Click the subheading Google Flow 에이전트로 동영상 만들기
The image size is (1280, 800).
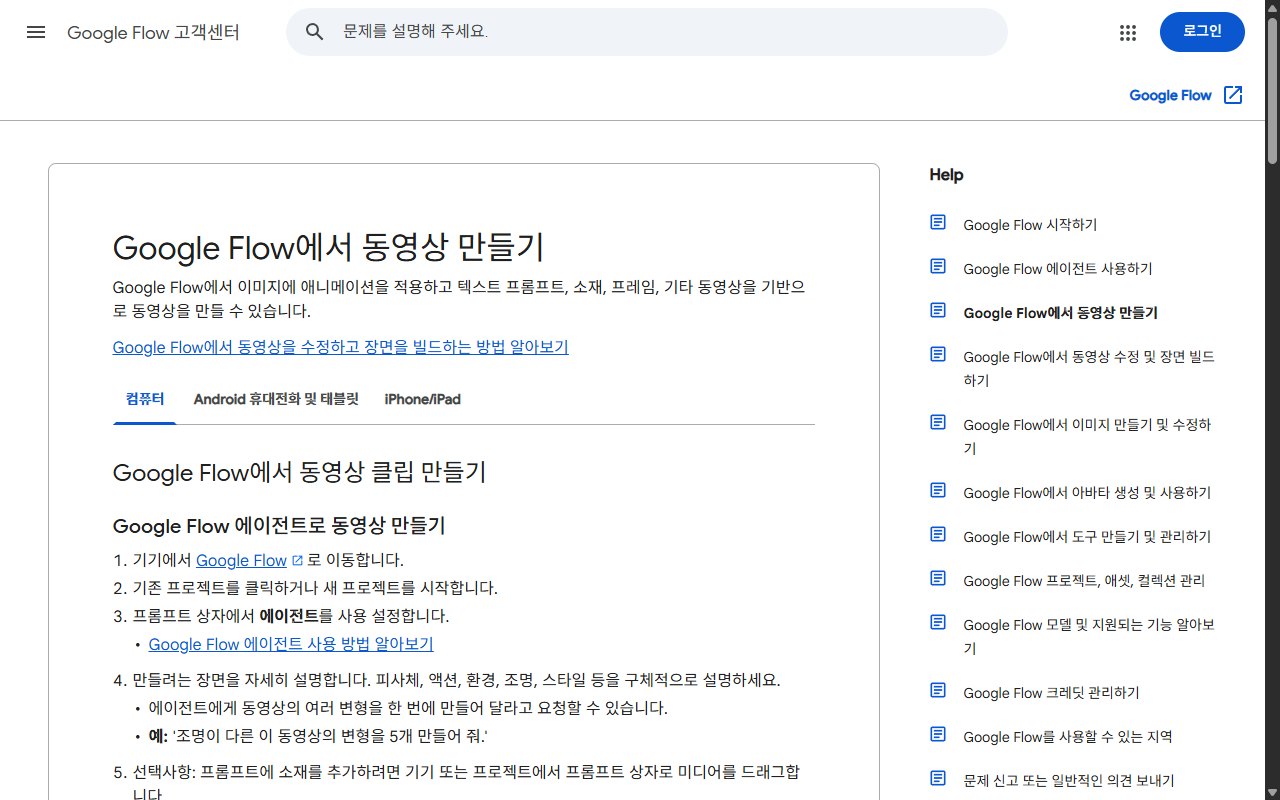tap(279, 526)
